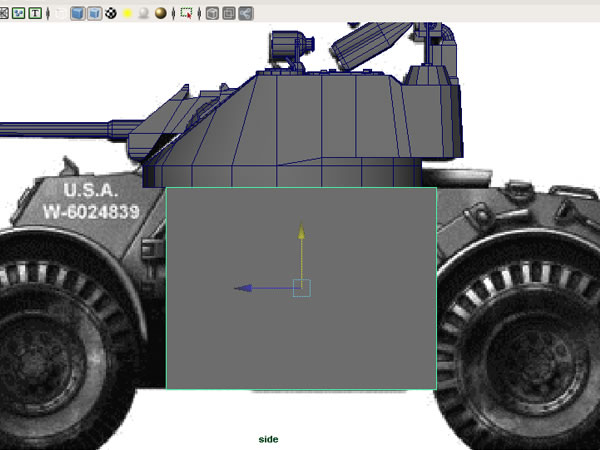Image resolution: width=600 pixels, height=450 pixels.
Task: Click the move manipulator center square handle
Action: [x=302, y=288]
